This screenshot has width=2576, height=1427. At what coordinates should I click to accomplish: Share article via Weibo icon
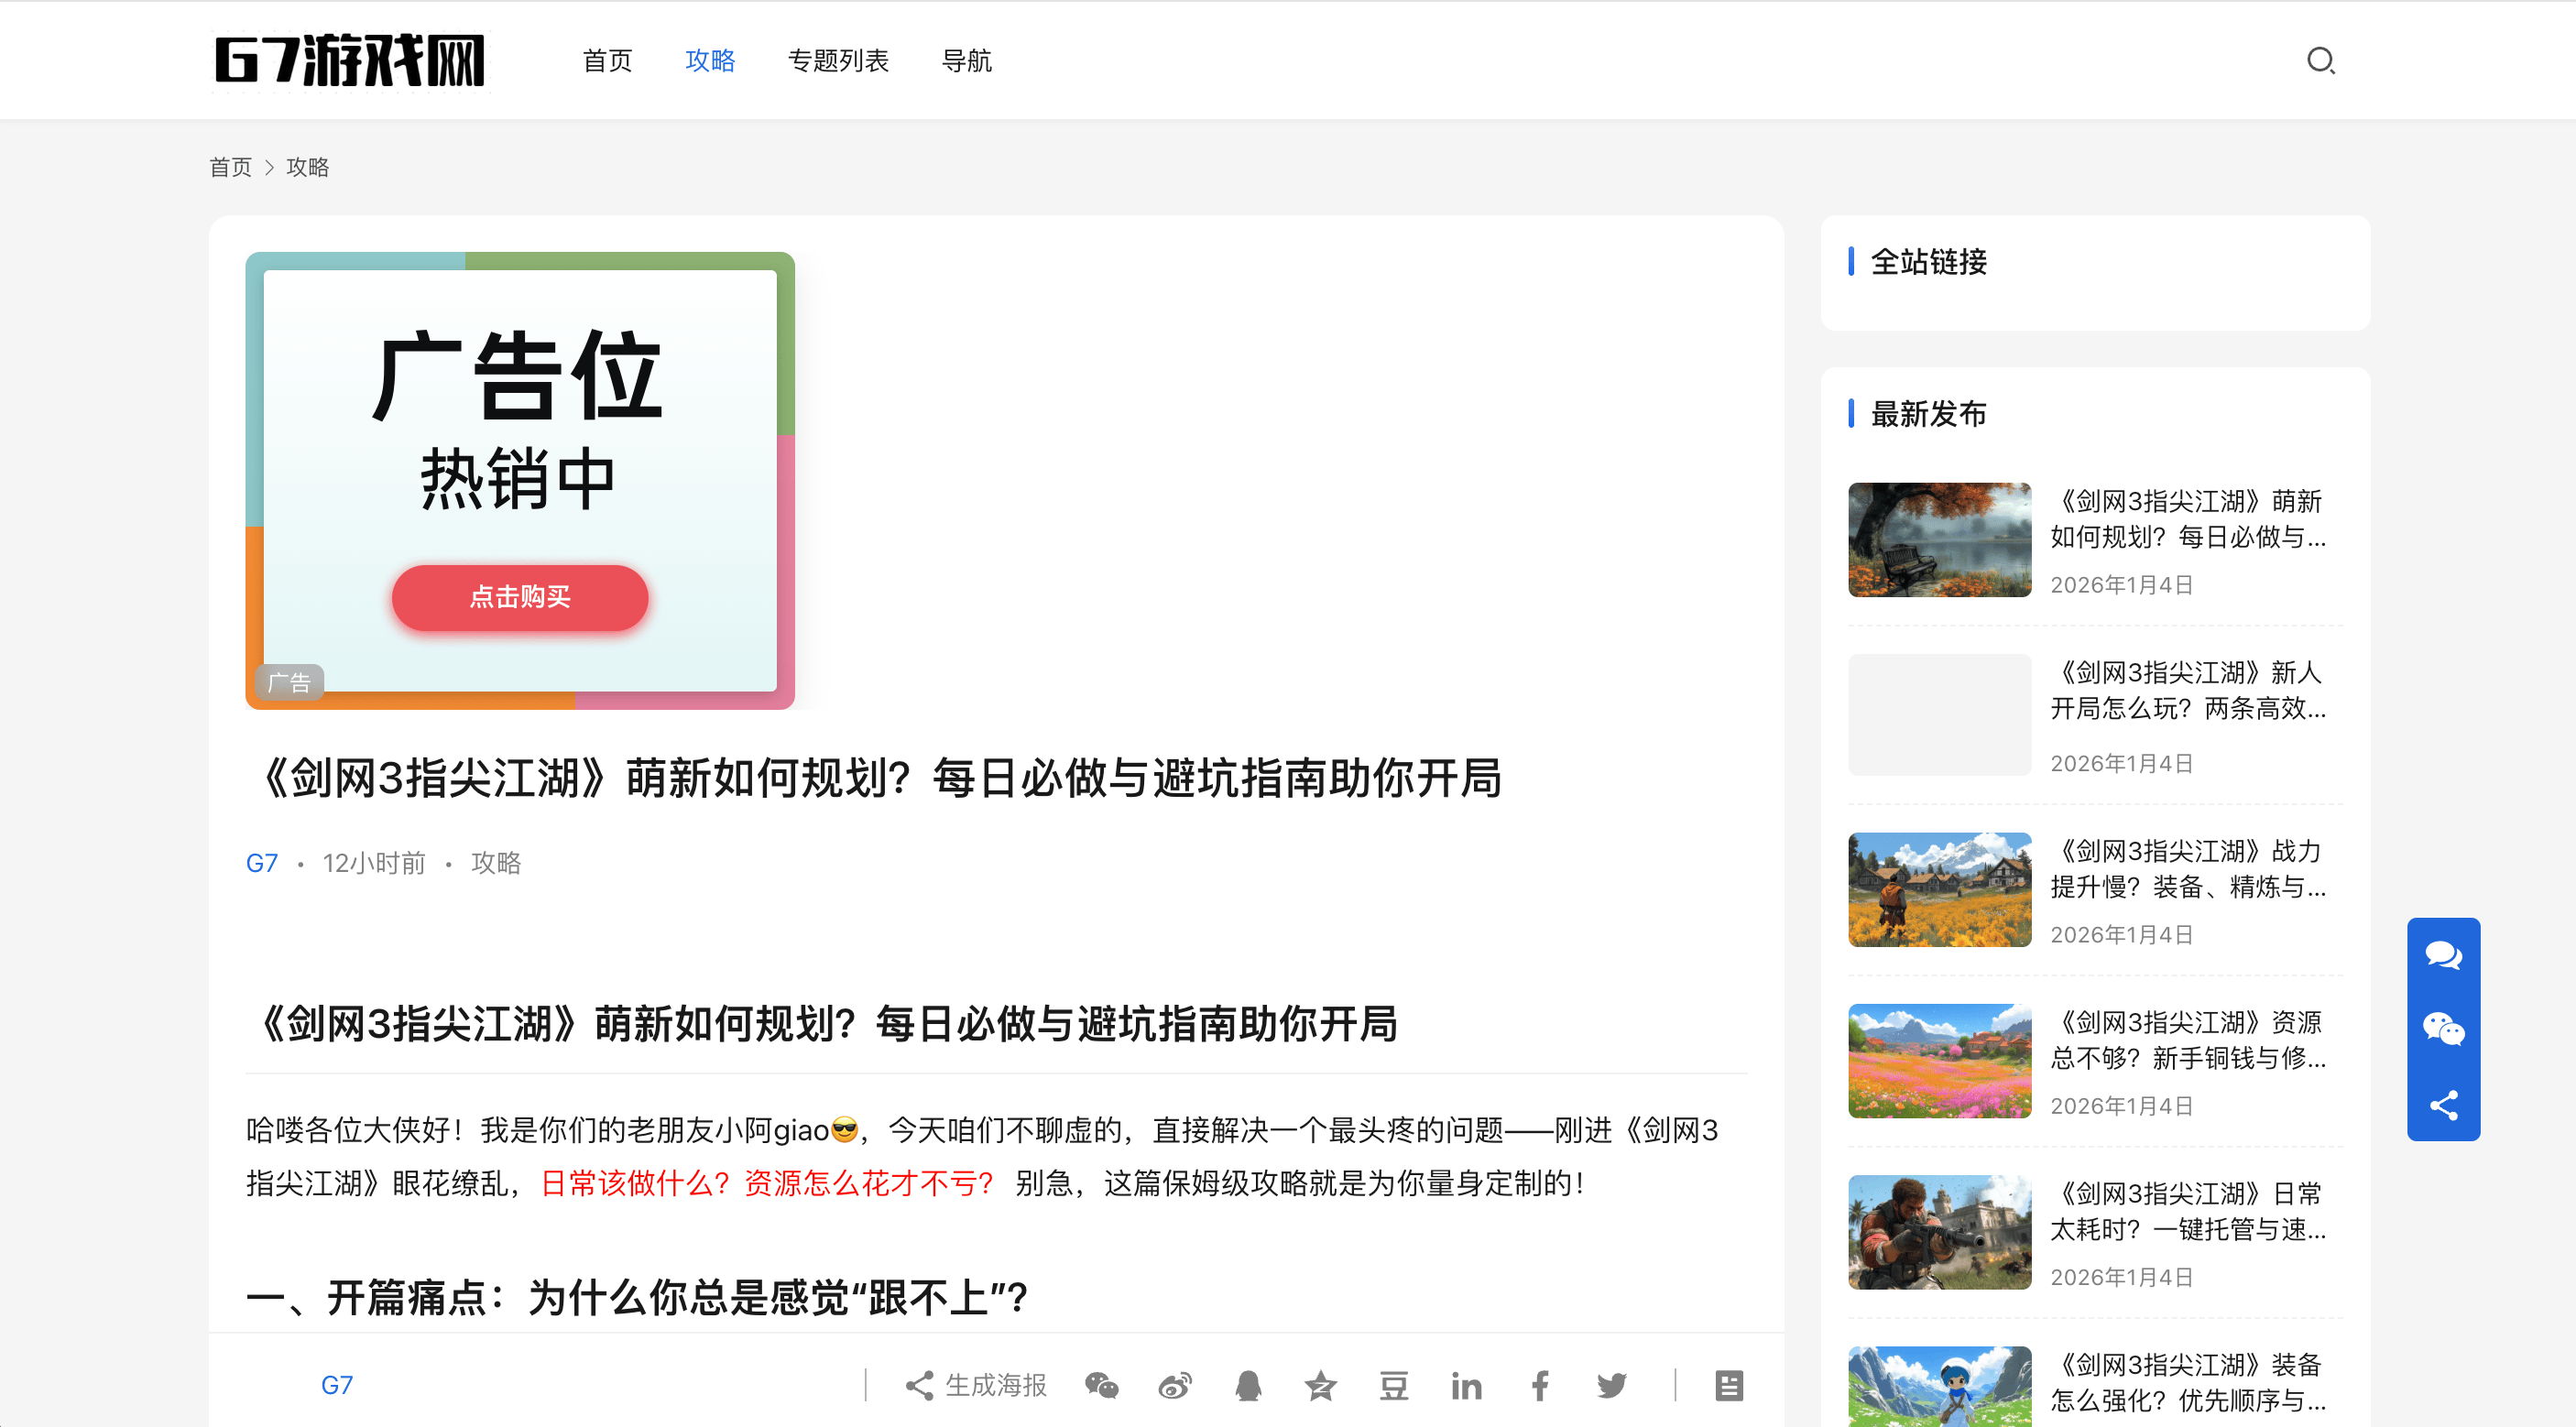(1175, 1385)
